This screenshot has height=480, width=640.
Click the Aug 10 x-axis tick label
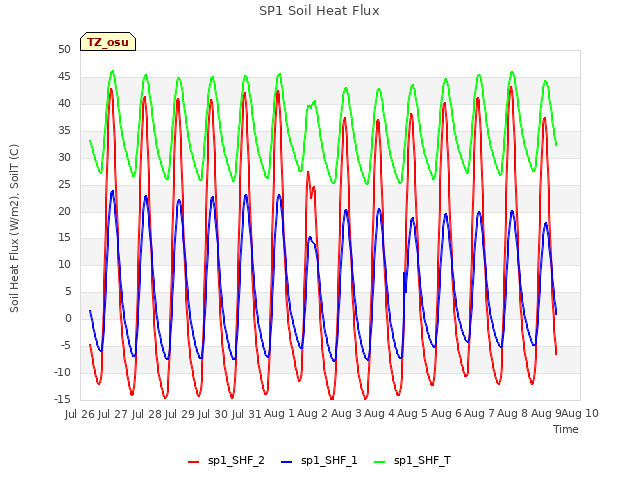(580, 413)
